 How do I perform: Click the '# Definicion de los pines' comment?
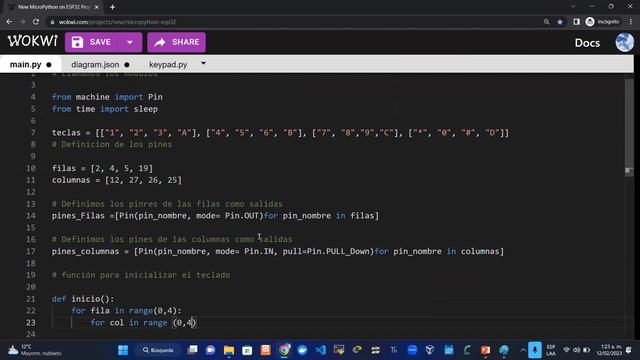[112, 144]
